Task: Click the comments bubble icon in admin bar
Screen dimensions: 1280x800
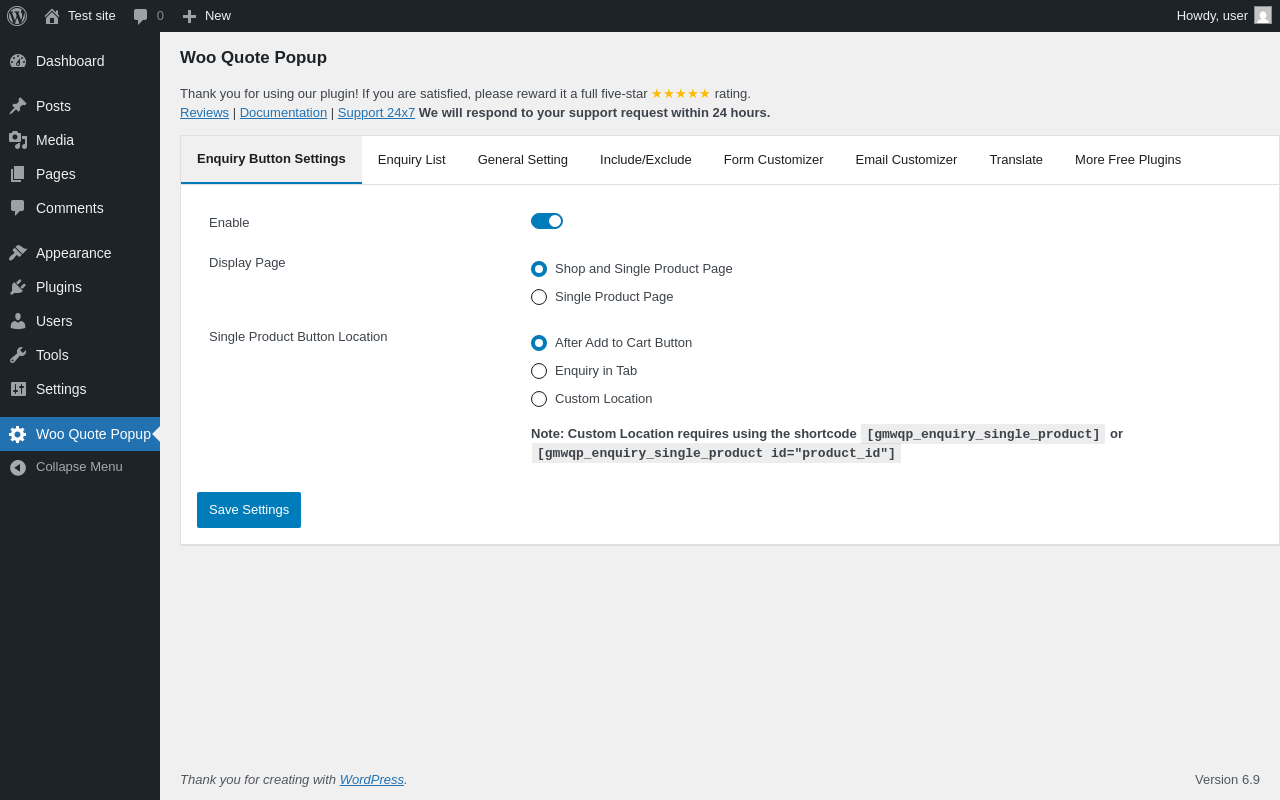Action: [141, 16]
